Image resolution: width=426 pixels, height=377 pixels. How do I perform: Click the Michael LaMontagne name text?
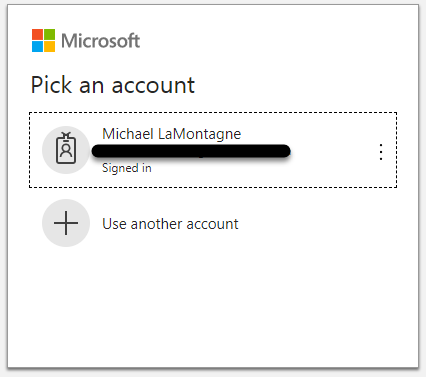coord(171,134)
